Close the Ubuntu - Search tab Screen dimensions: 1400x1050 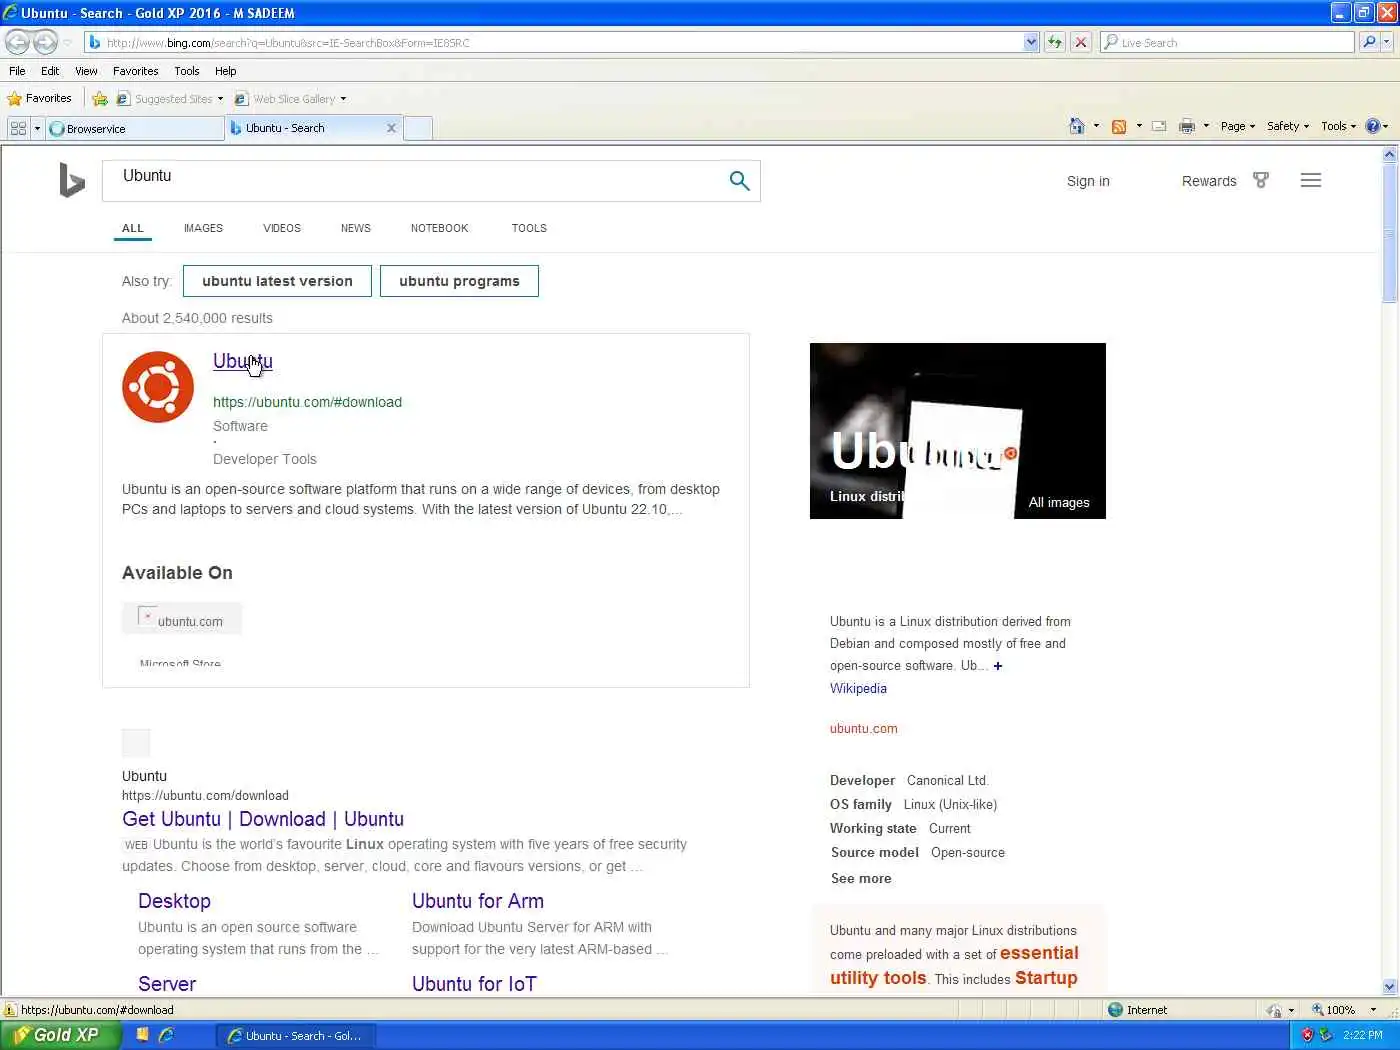(x=391, y=128)
